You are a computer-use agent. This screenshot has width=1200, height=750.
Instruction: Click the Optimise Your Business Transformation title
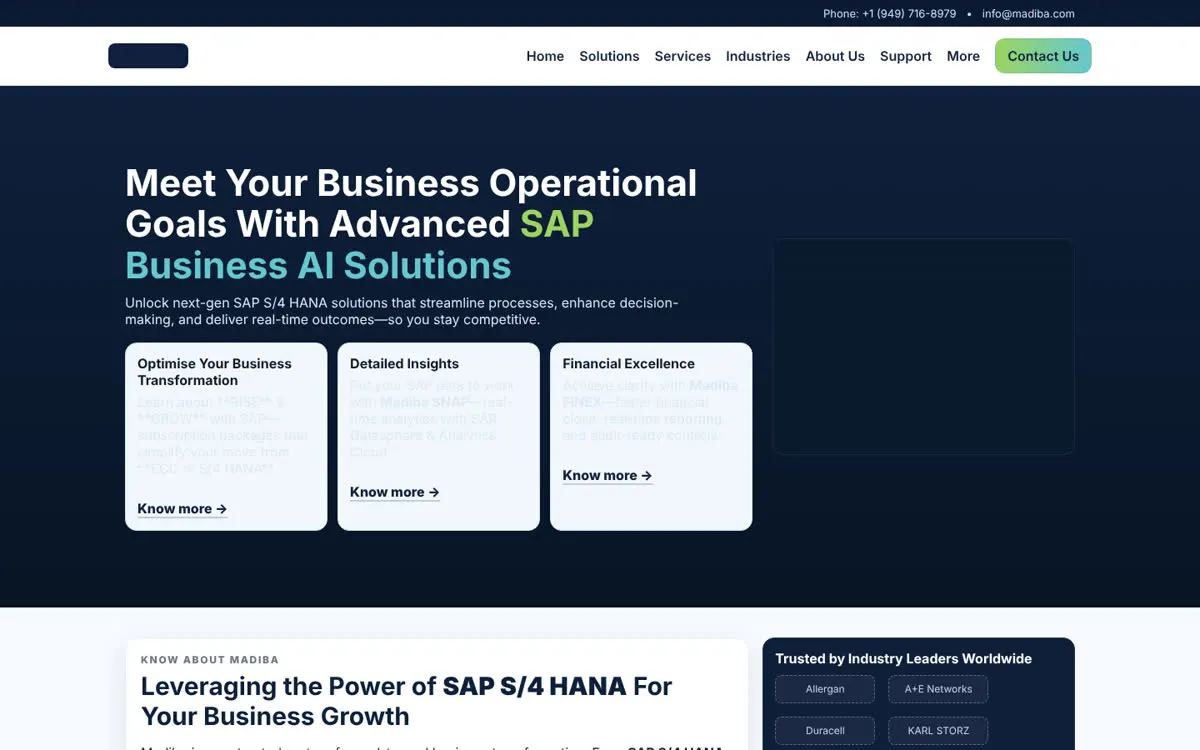point(215,372)
